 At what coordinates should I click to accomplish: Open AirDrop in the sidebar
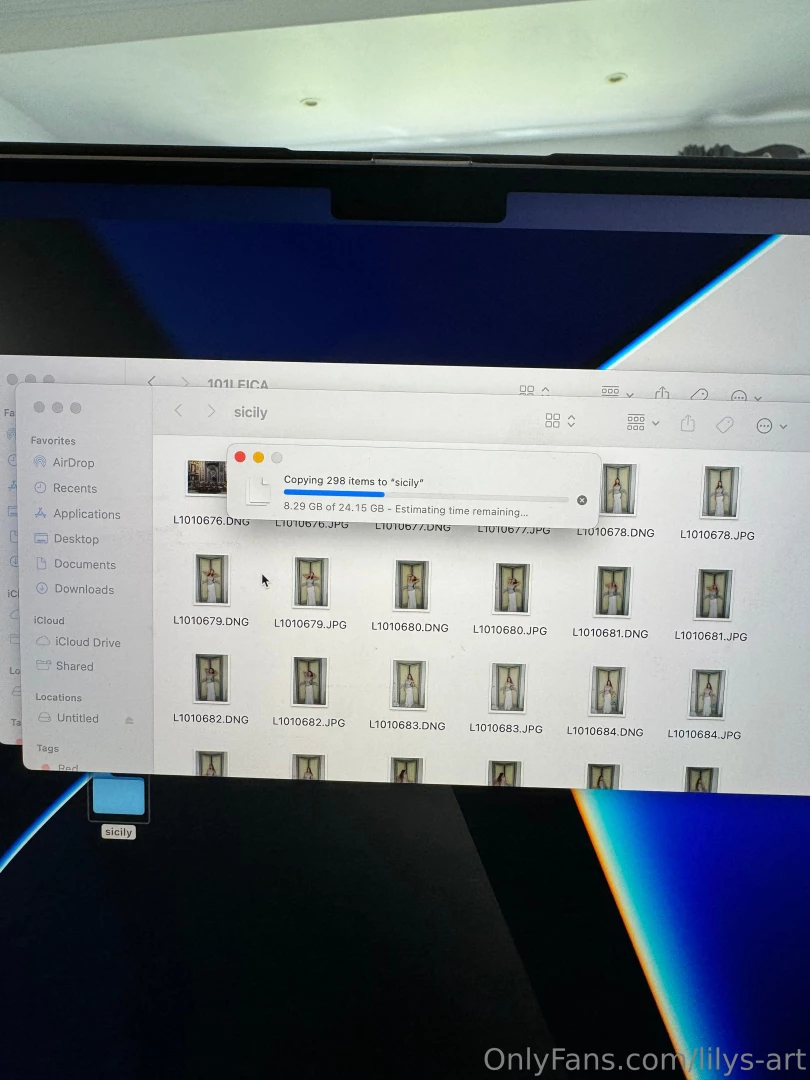pyautogui.click(x=73, y=463)
